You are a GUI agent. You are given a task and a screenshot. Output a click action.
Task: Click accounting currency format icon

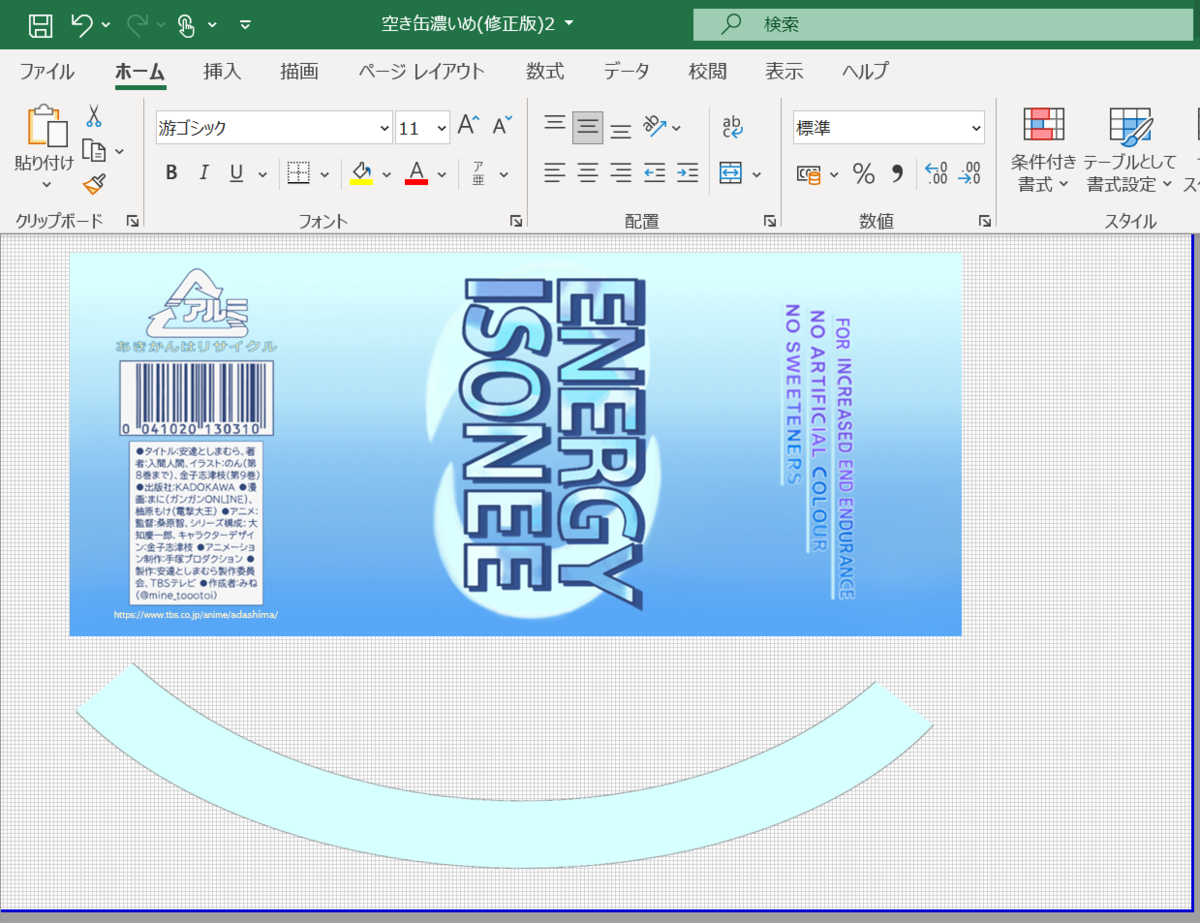tap(808, 174)
